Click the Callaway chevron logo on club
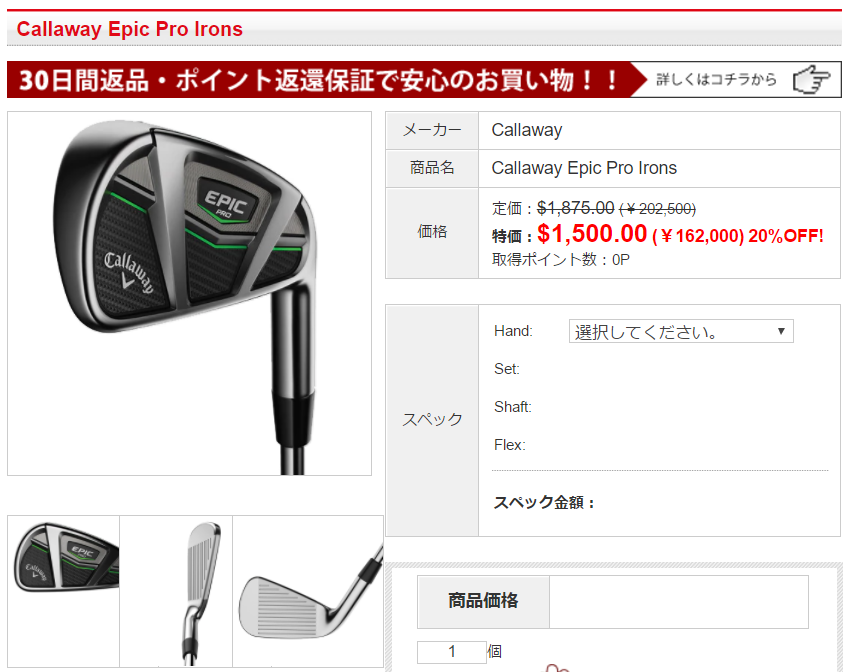 coord(129,273)
